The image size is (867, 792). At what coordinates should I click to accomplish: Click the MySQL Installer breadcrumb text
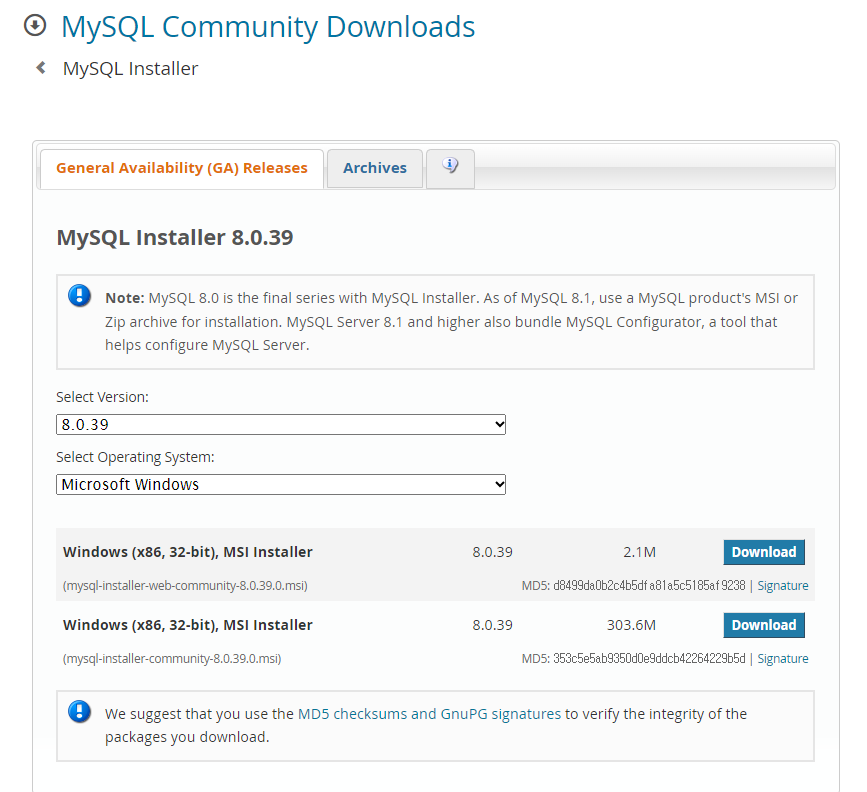(x=130, y=69)
